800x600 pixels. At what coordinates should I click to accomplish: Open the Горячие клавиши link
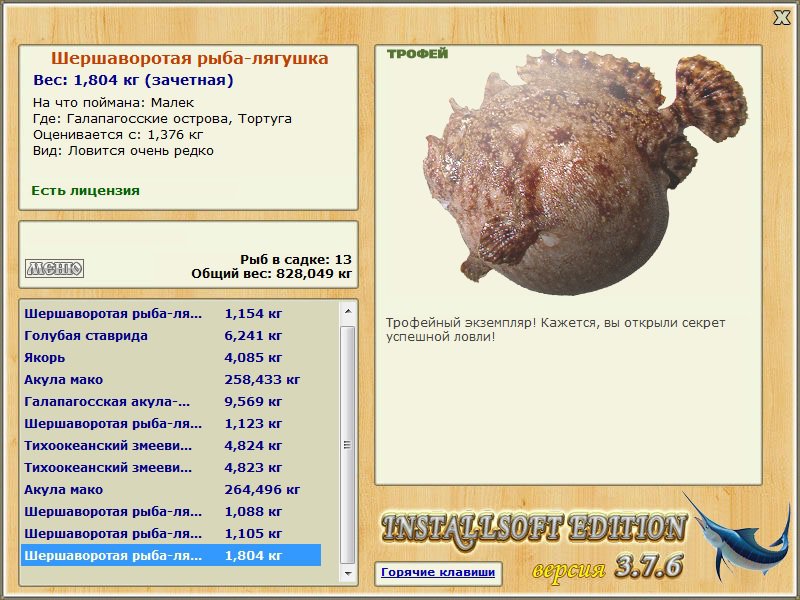coord(438,572)
